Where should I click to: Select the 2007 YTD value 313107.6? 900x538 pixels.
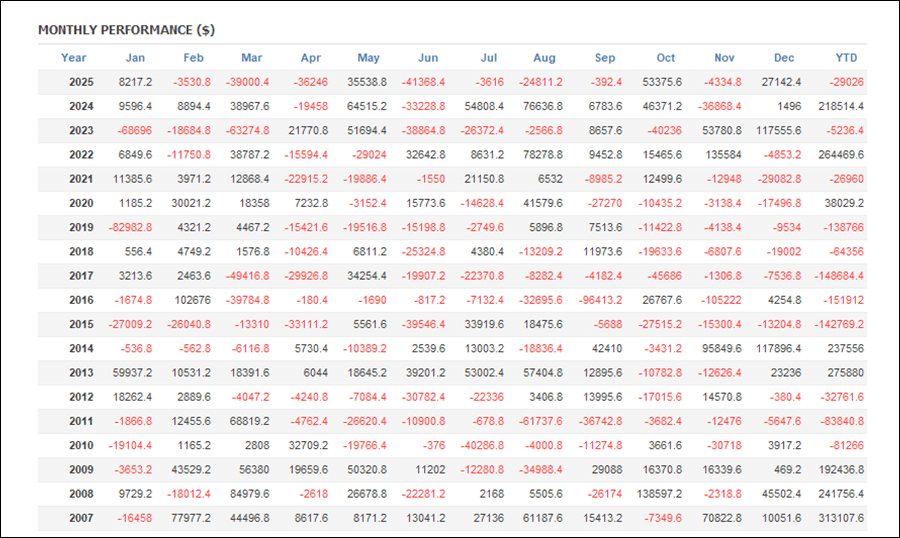pyautogui.click(x=841, y=518)
